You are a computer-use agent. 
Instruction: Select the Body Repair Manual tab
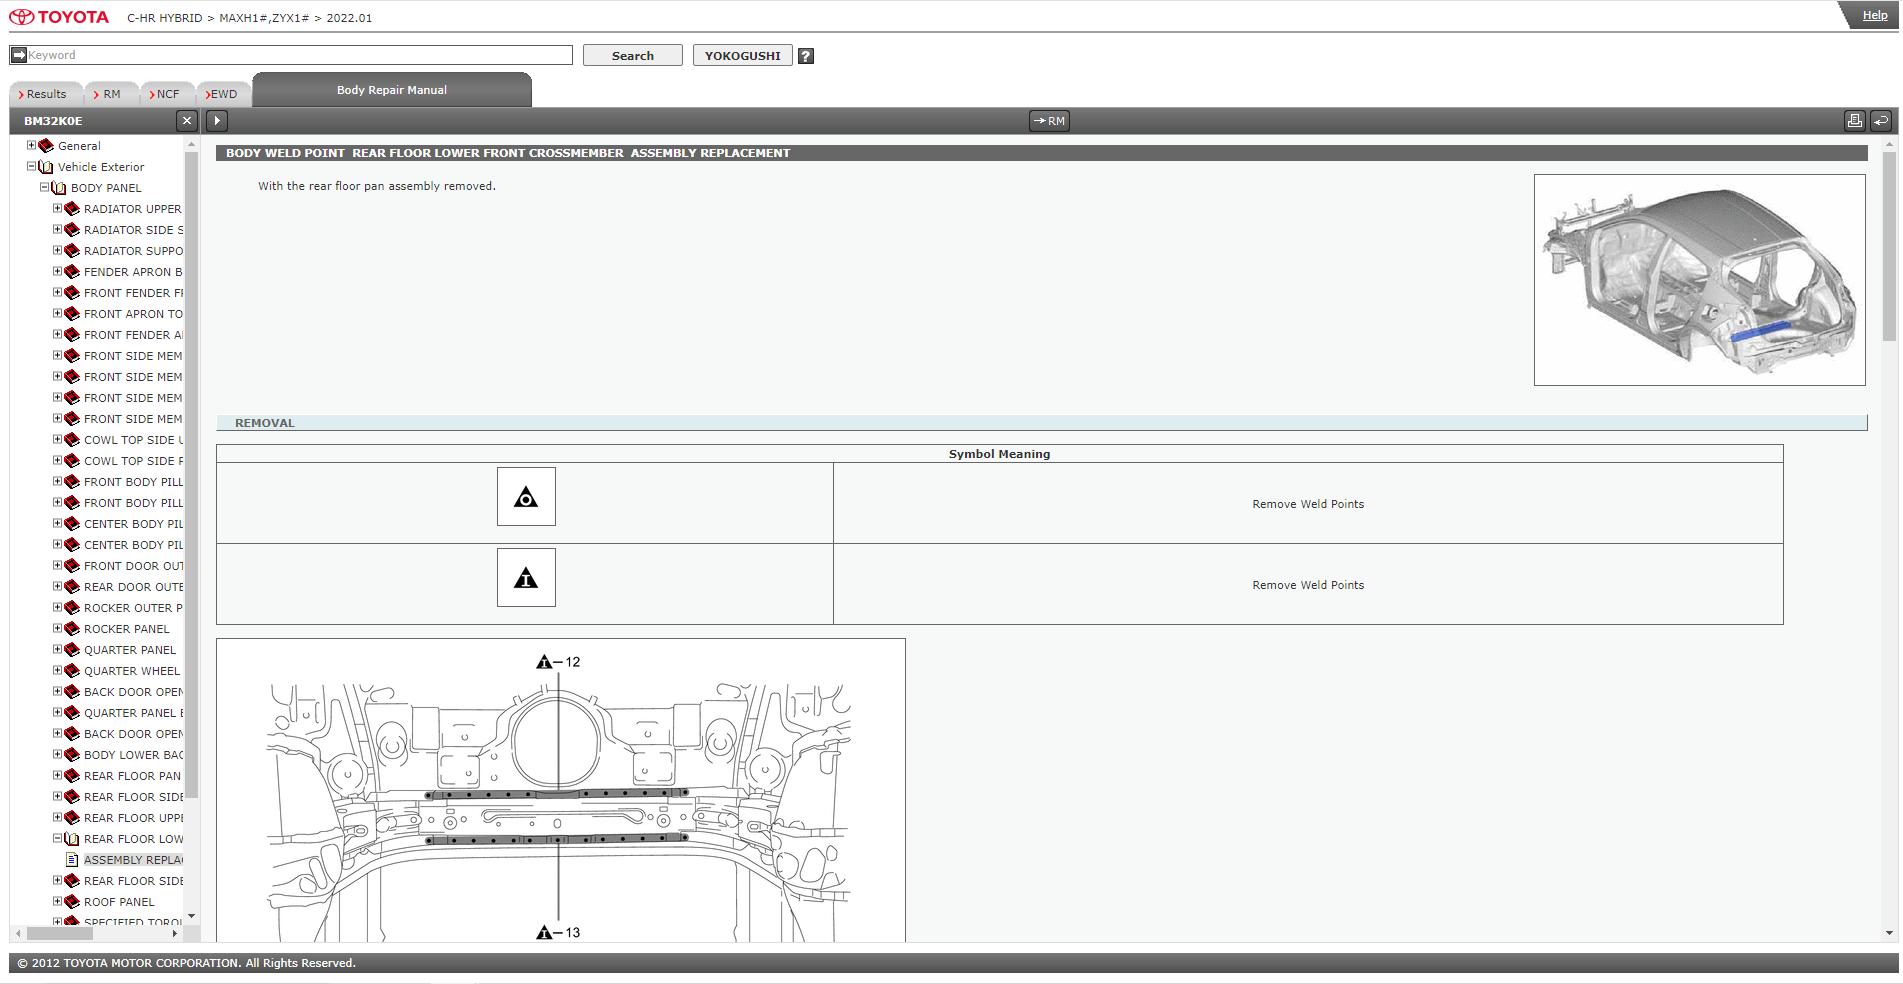click(x=392, y=90)
